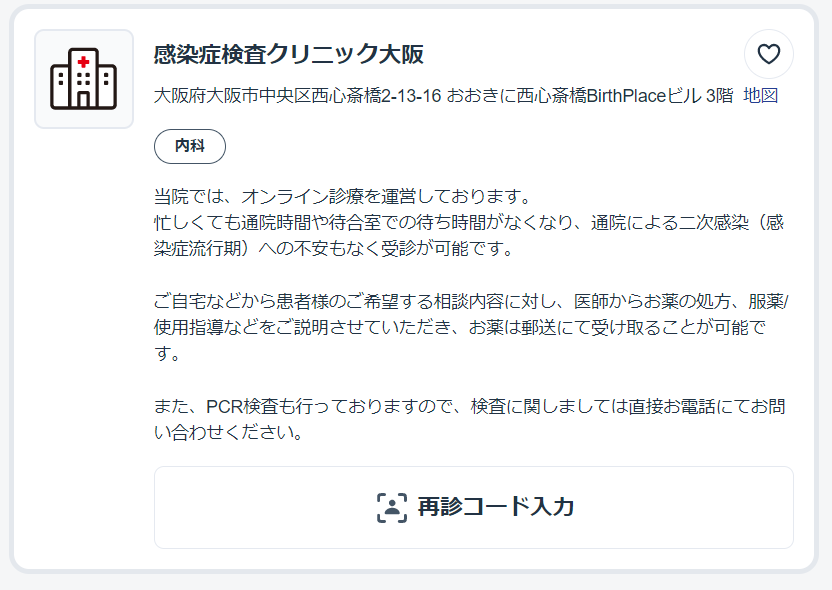Click the line 当院では、オンライン診療を運営しております
The height and width of the screenshot is (590, 832).
pyautogui.click(x=342, y=197)
